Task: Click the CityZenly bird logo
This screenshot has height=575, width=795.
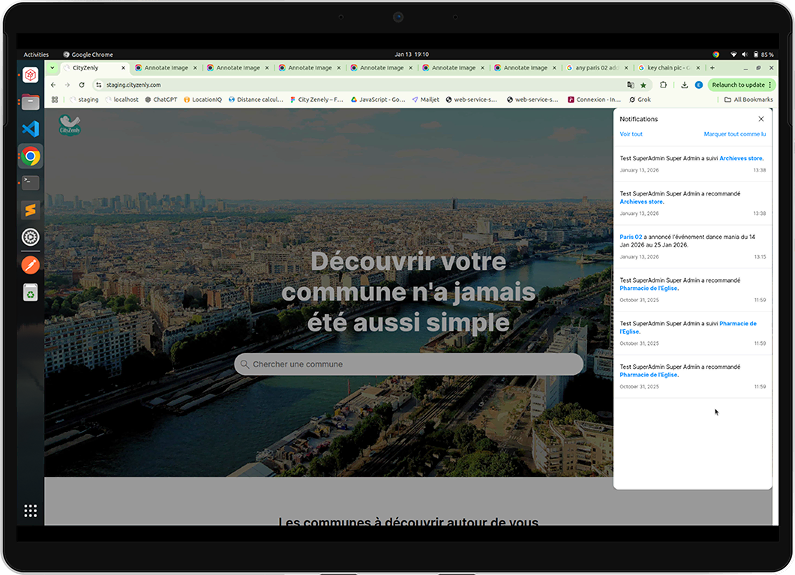Action: (x=69, y=125)
